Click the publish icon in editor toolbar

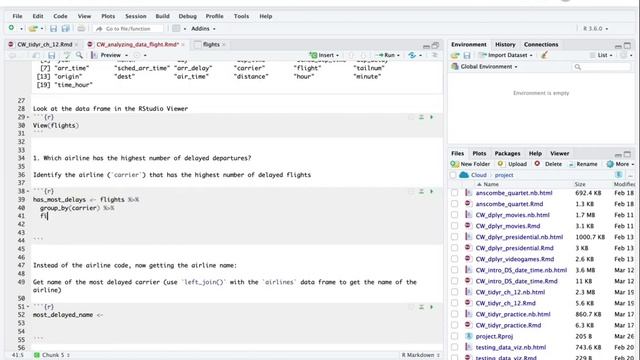pyautogui.click(x=415, y=55)
